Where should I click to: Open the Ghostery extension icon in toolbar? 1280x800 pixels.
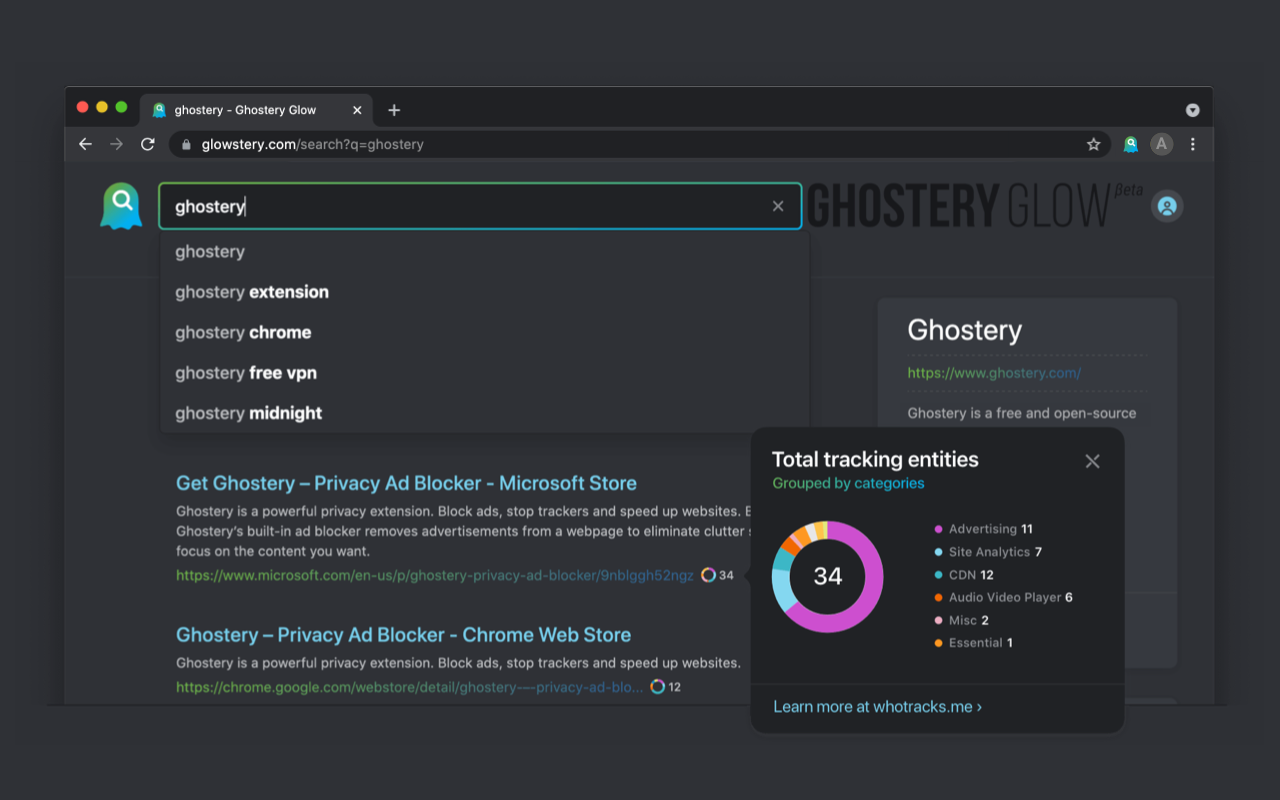pyautogui.click(x=1131, y=144)
